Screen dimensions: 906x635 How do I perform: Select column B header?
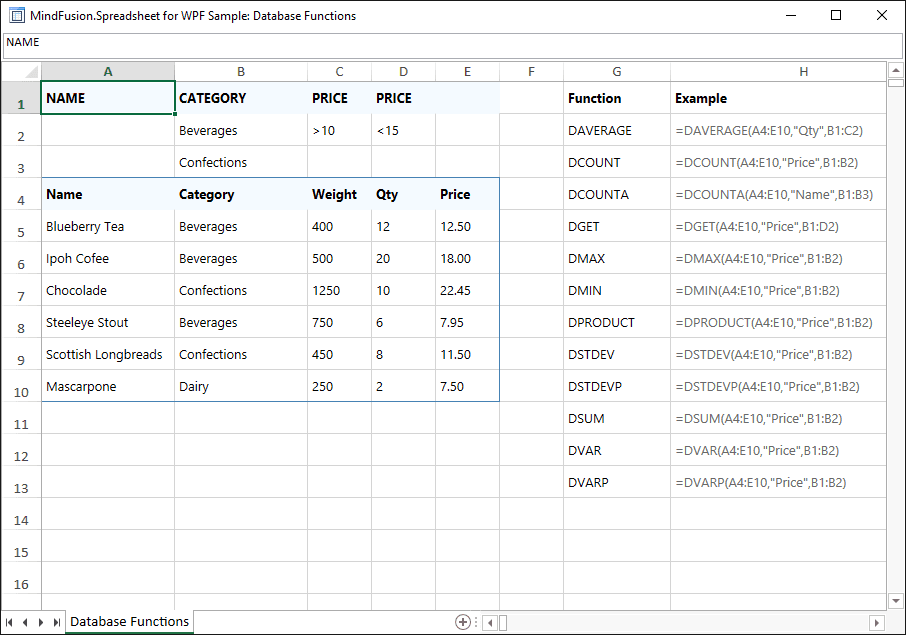[x=241, y=72]
